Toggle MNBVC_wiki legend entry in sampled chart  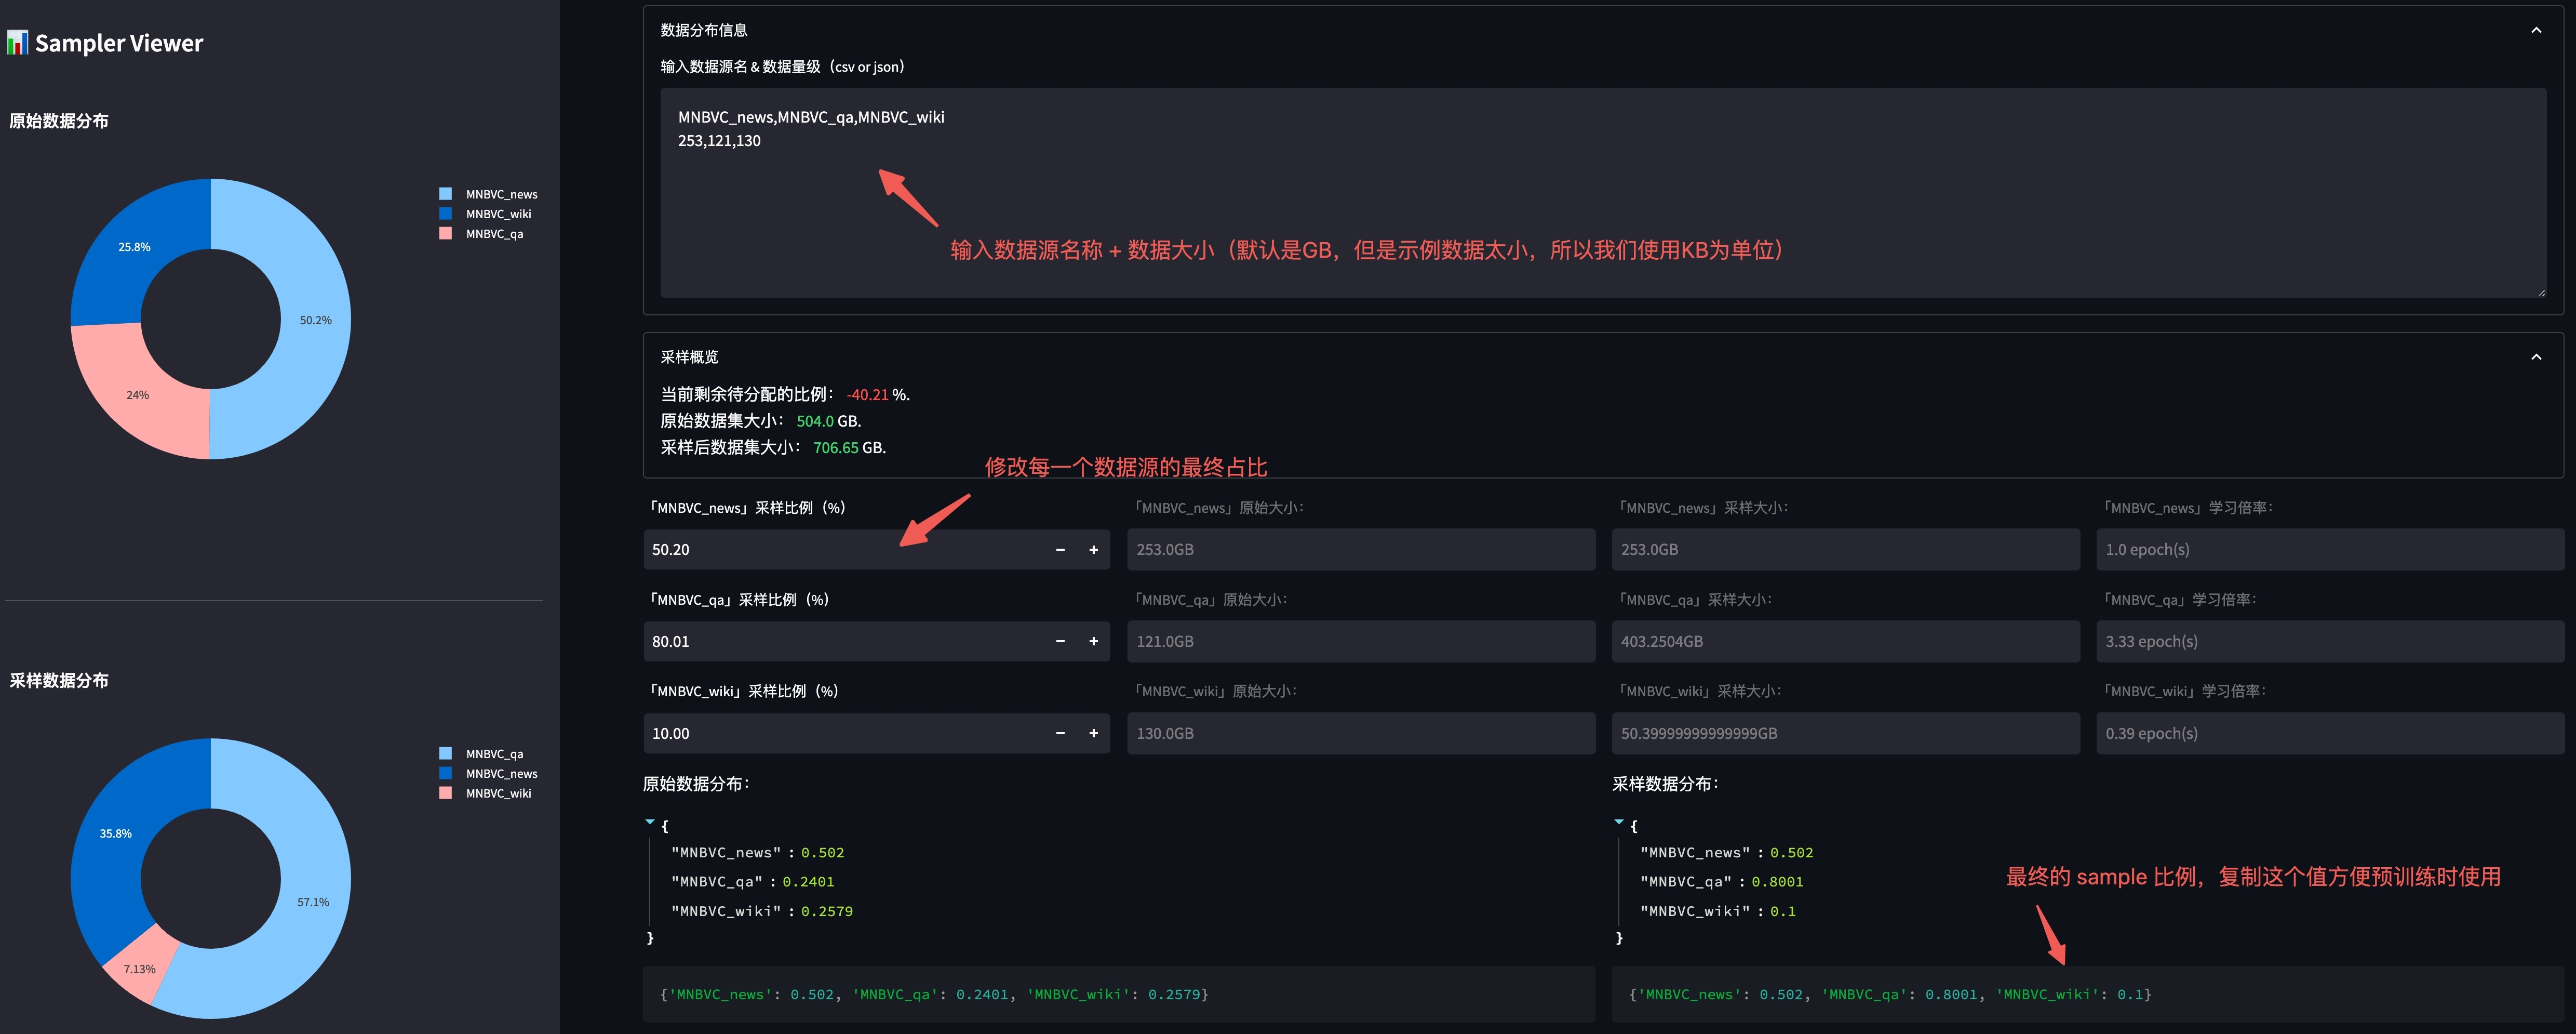pyautogui.click(x=498, y=793)
